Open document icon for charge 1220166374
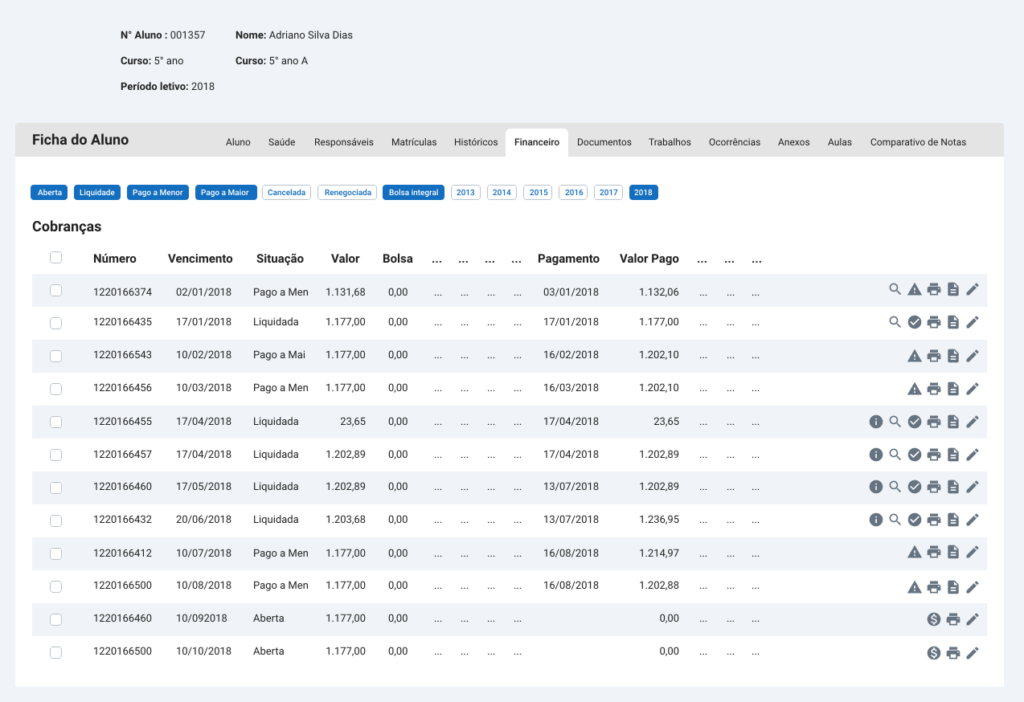This screenshot has width=1024, height=702. (x=953, y=289)
